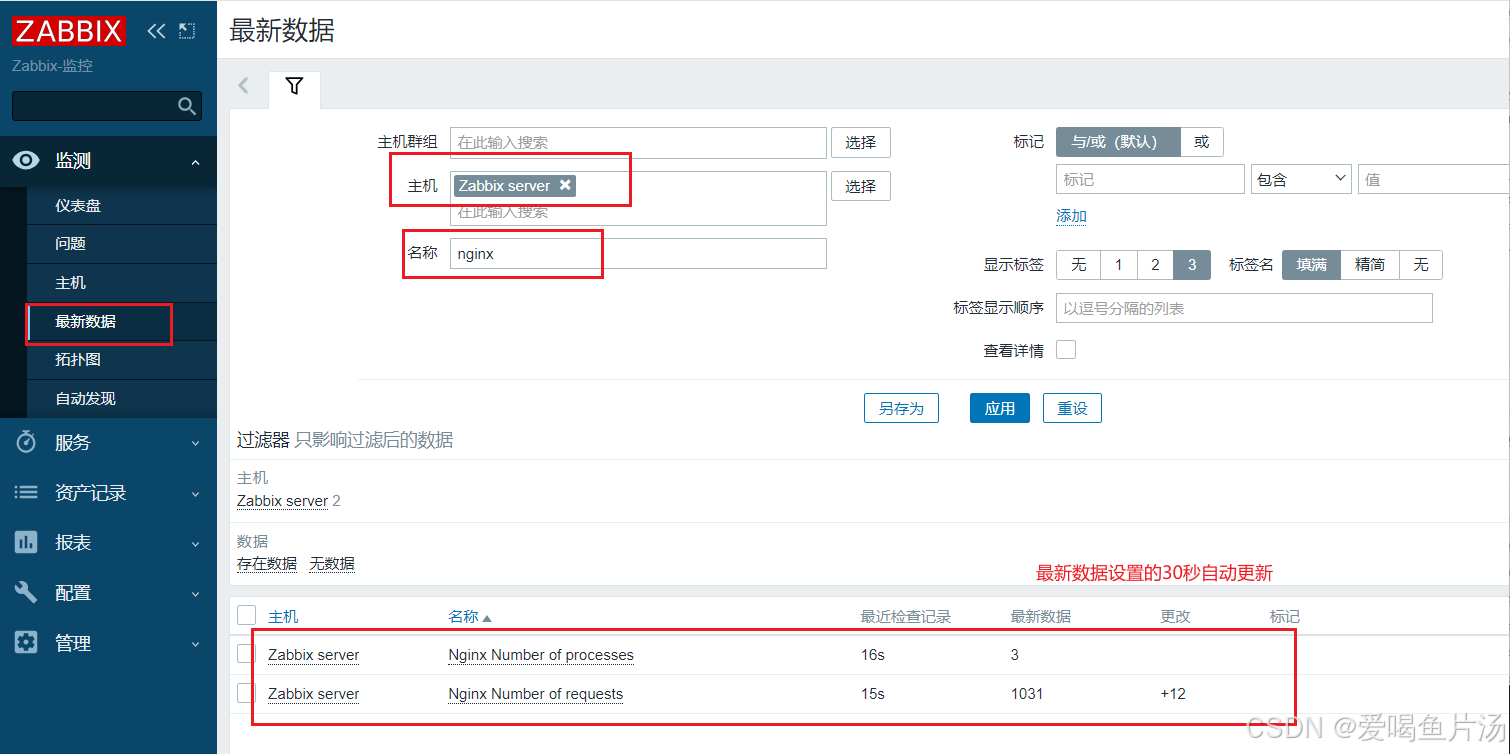Viewport: 1510px width, 754px height.
Task: Expand the 管理 menu section
Action: [195, 644]
